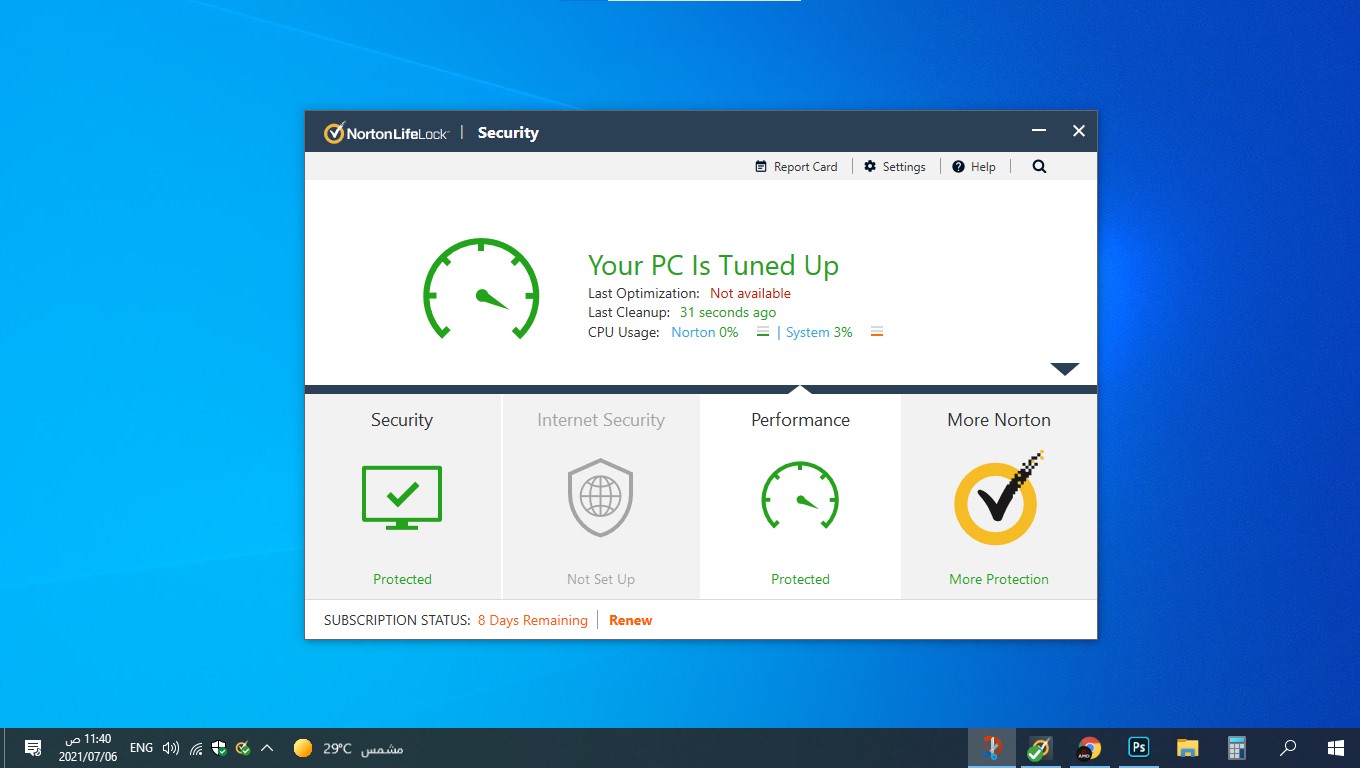Click the red scissors app taskbar icon
This screenshot has height=768, width=1360.
point(991,748)
